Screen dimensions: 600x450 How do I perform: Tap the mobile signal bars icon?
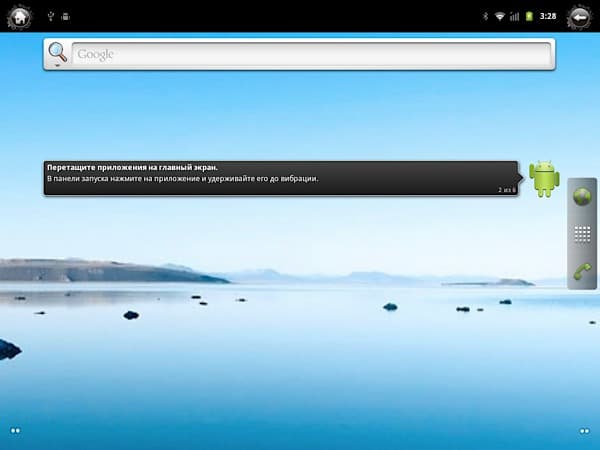tap(515, 16)
